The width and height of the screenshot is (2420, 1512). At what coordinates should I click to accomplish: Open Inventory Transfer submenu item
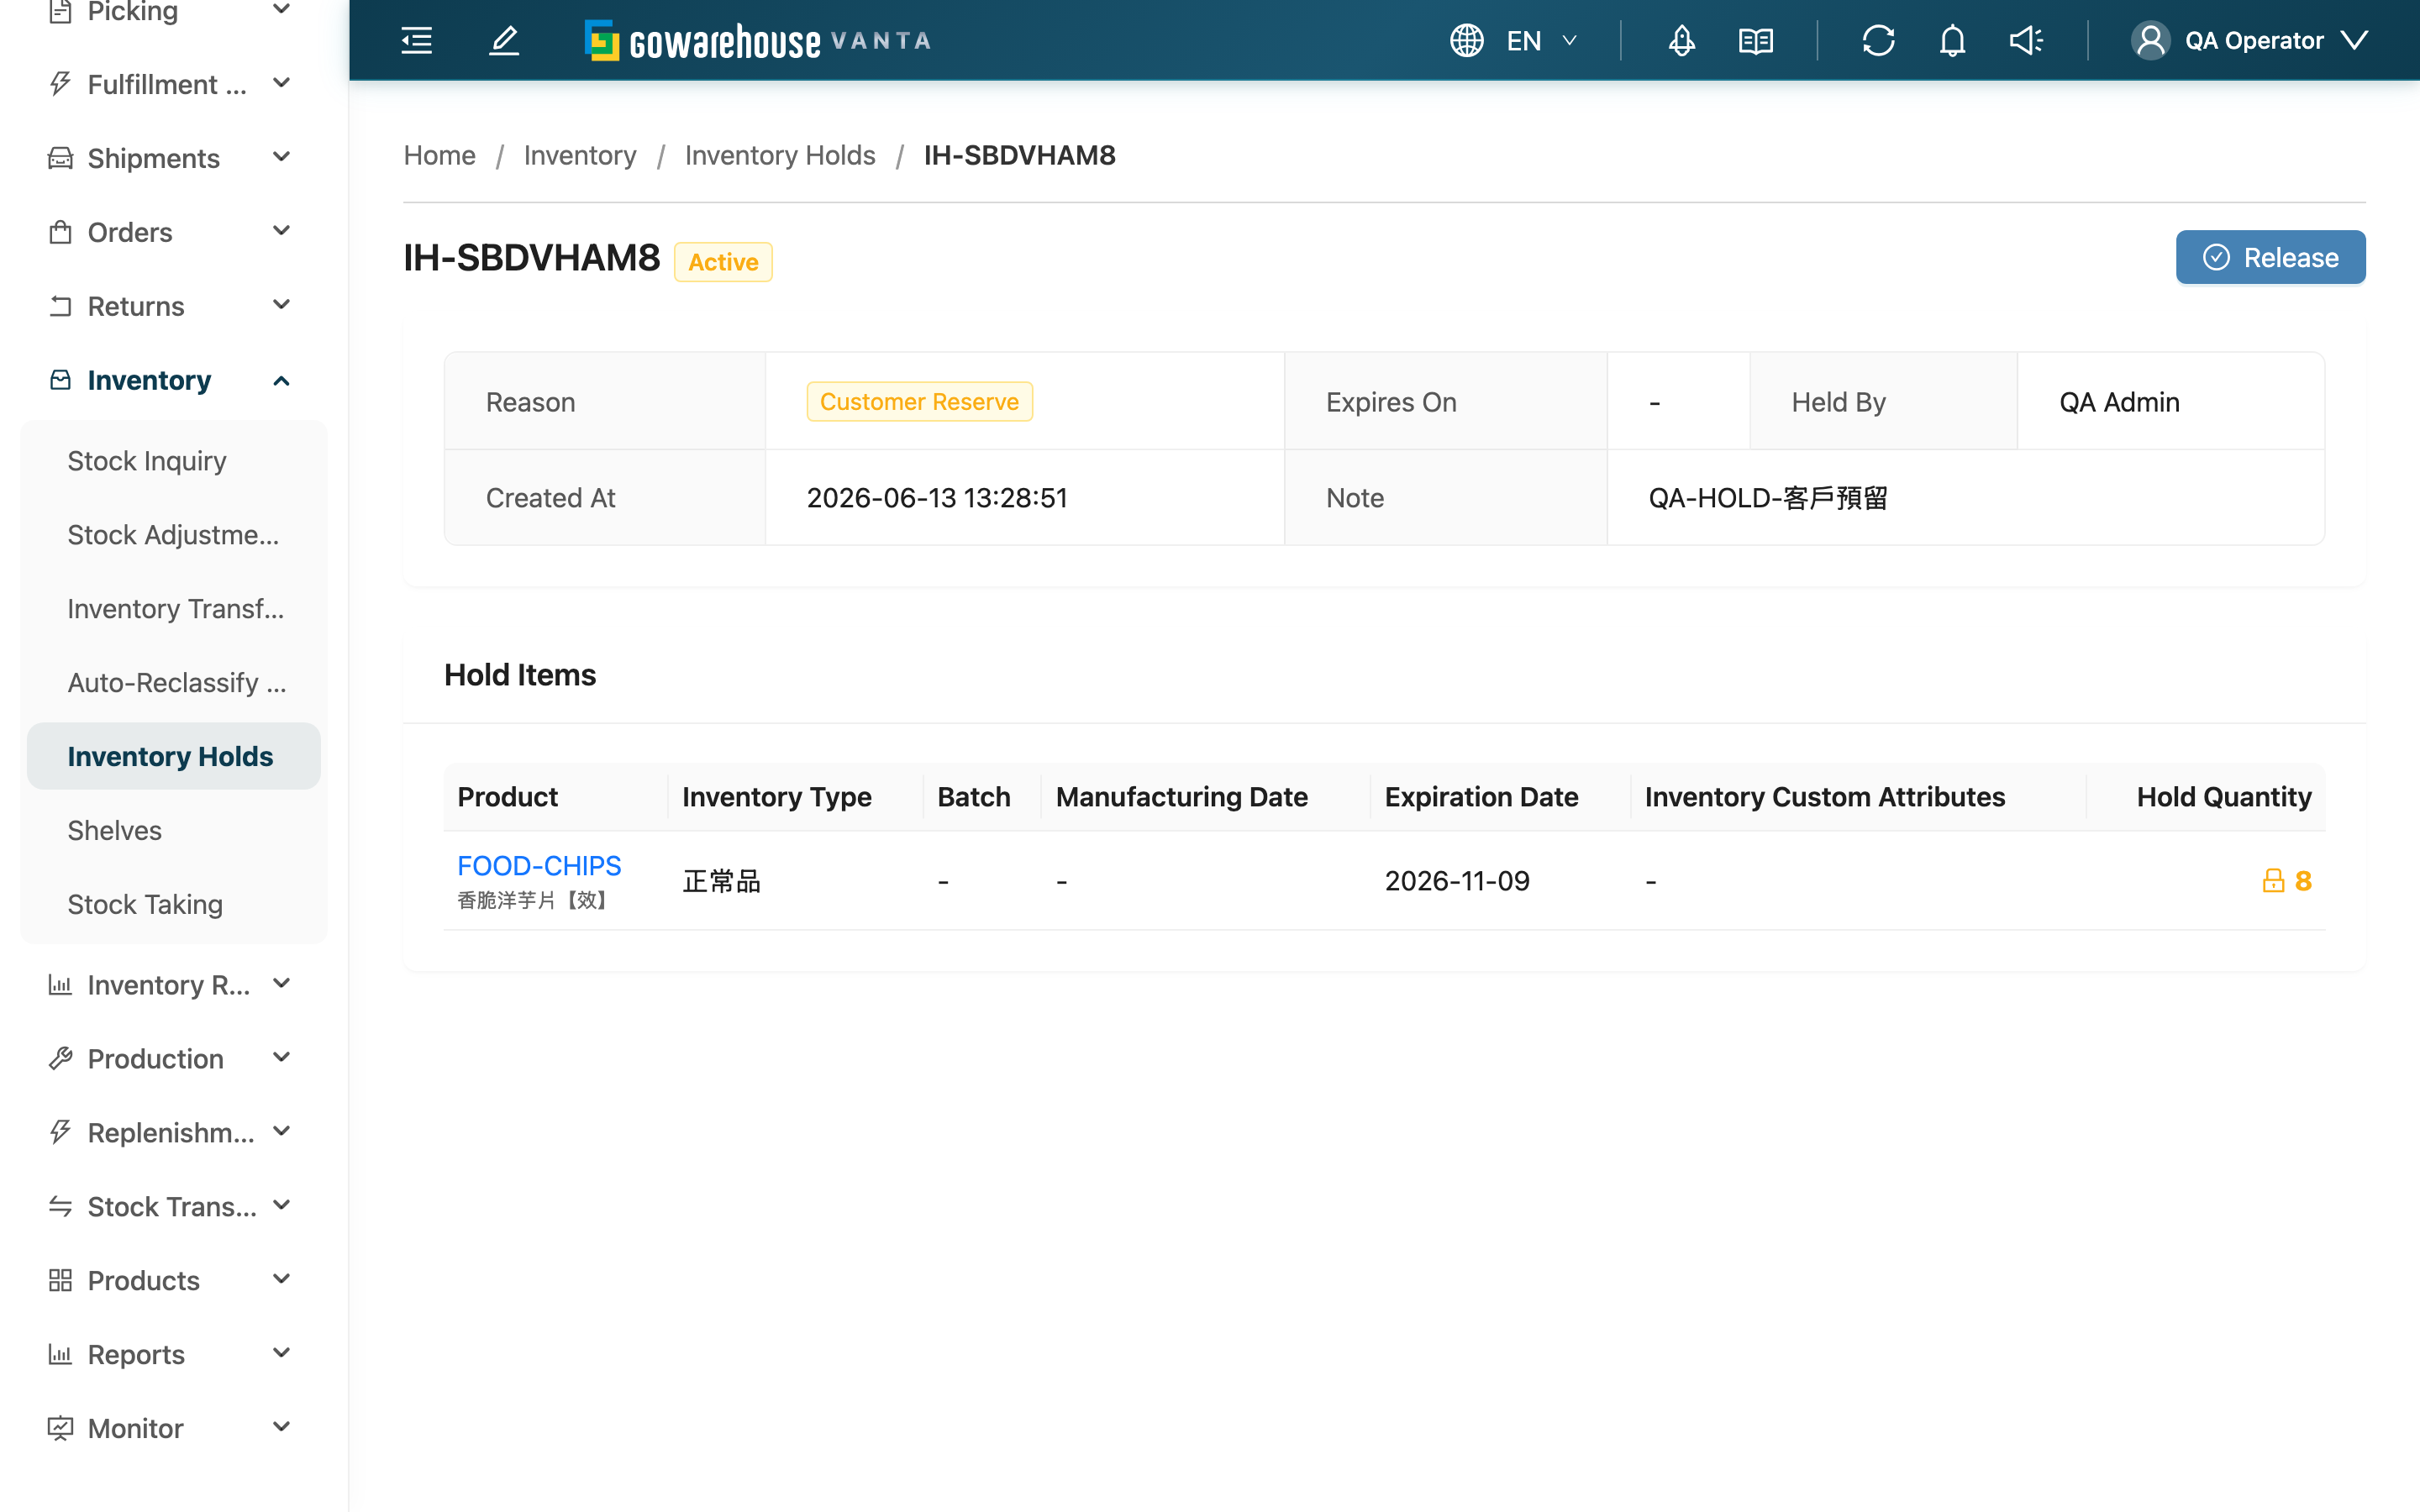coord(174,609)
